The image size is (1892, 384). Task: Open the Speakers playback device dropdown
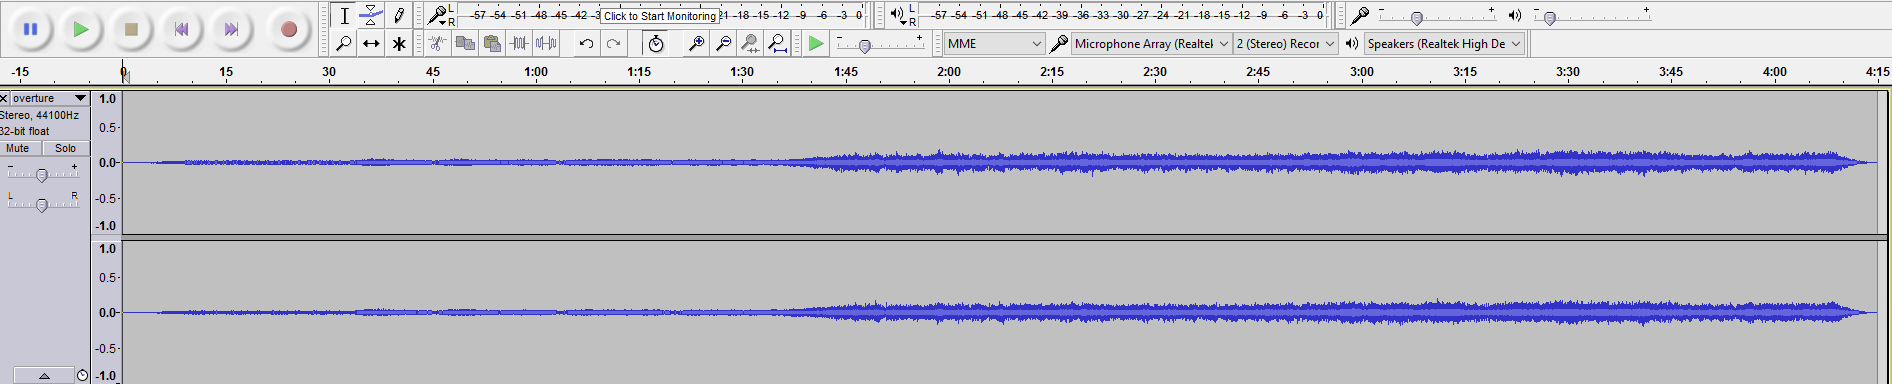pos(1444,43)
